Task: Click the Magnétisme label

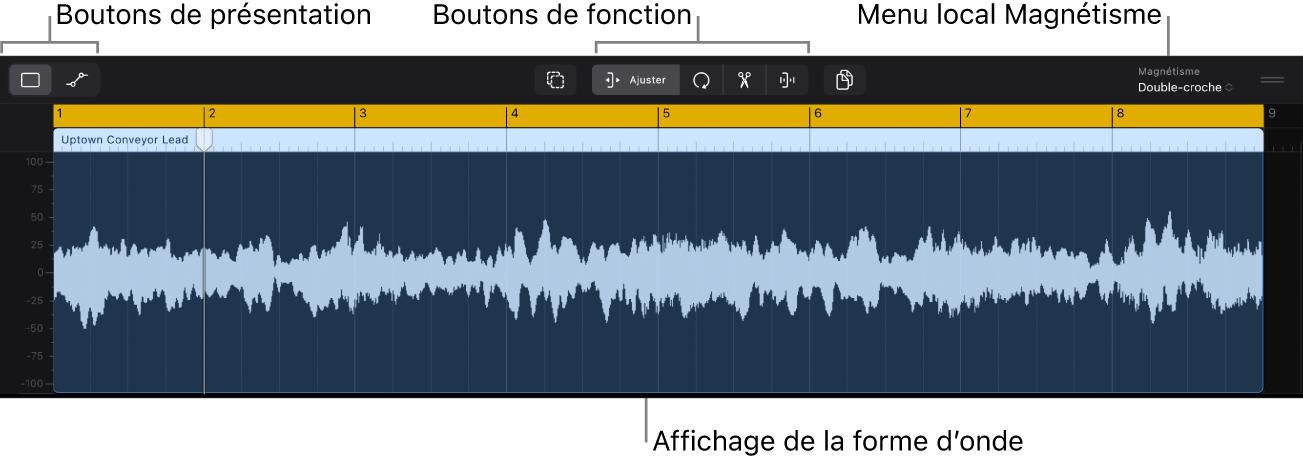Action: pos(1168,72)
